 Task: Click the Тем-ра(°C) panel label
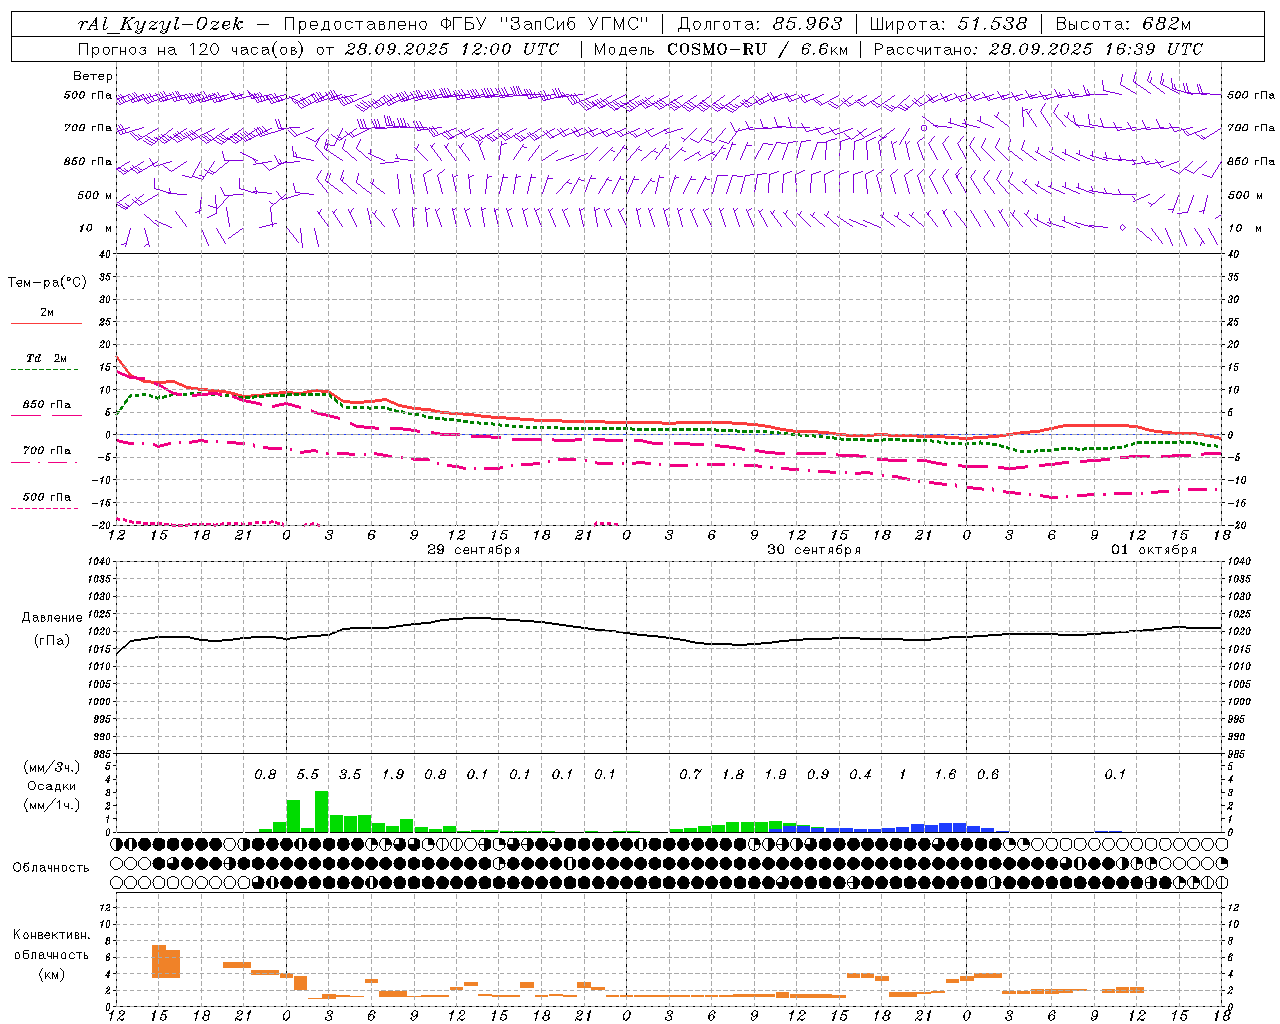coord(47,283)
